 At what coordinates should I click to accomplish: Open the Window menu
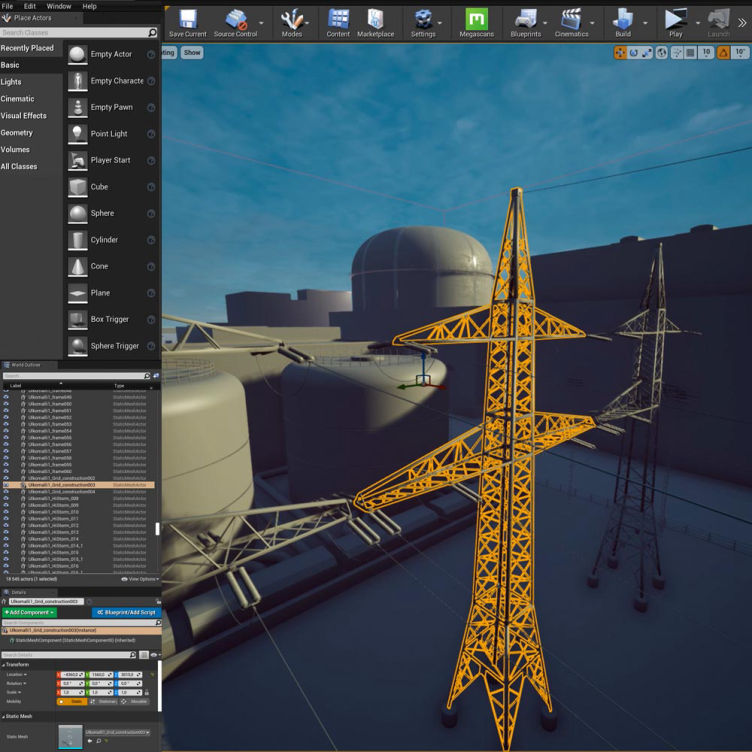pos(59,6)
